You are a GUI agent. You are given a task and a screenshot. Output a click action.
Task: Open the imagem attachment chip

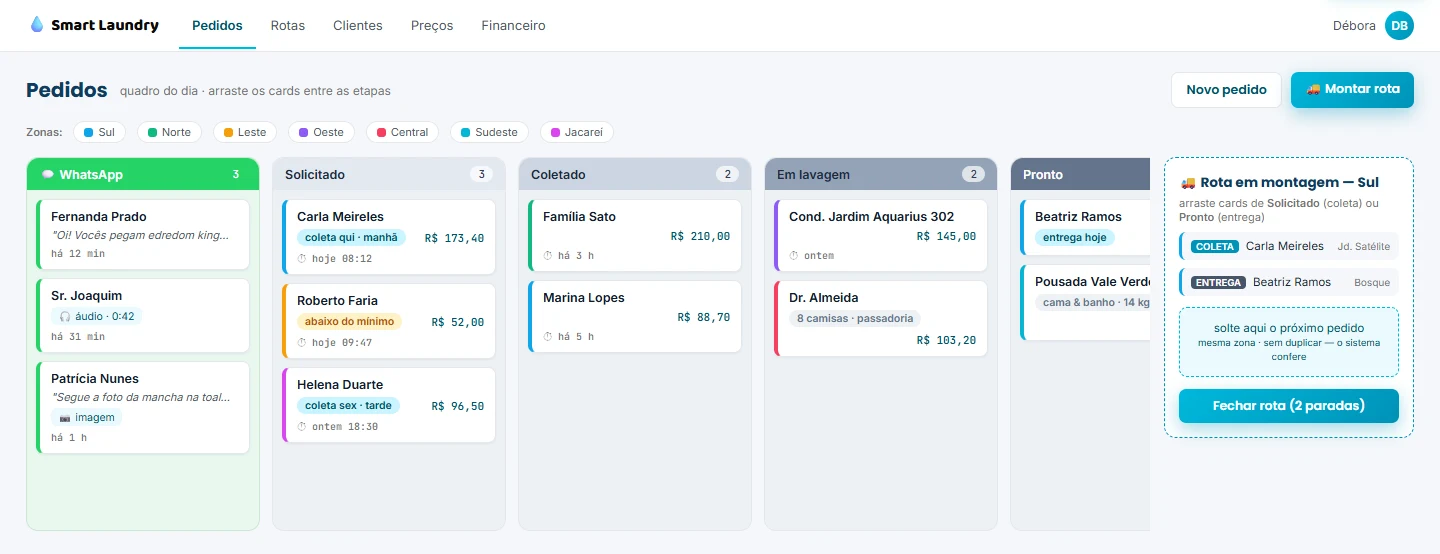[86, 417]
